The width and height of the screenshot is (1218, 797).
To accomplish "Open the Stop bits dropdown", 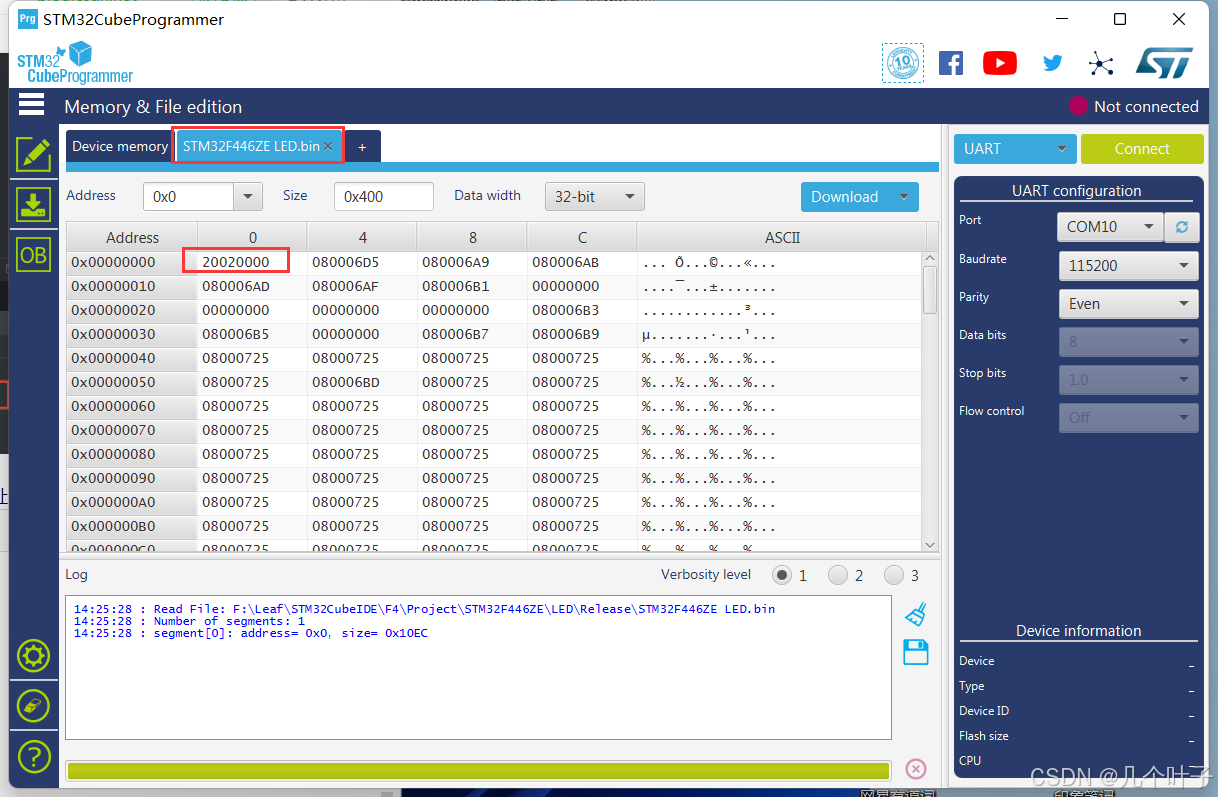I will coord(1127,380).
